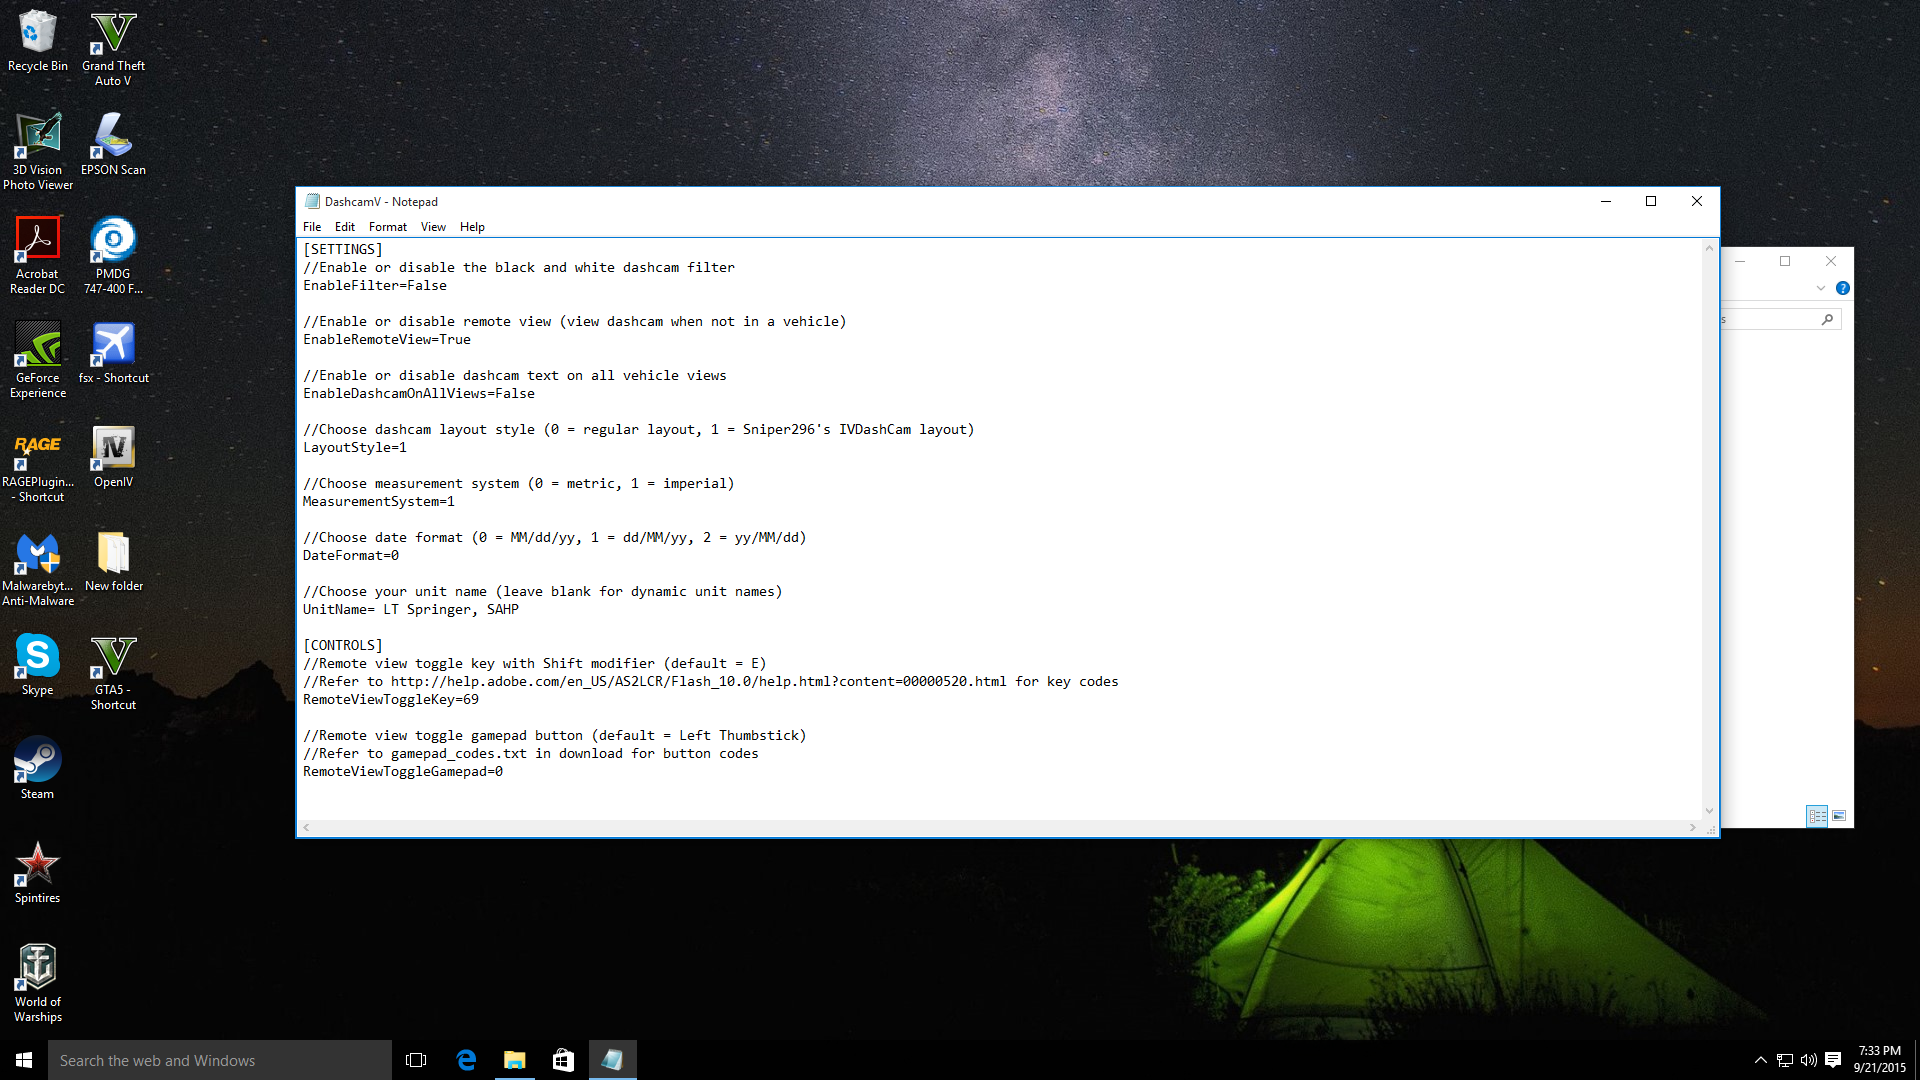Select the OpenIV desktop shortcut
Viewport: 1920px width, 1080px height.
(x=113, y=450)
